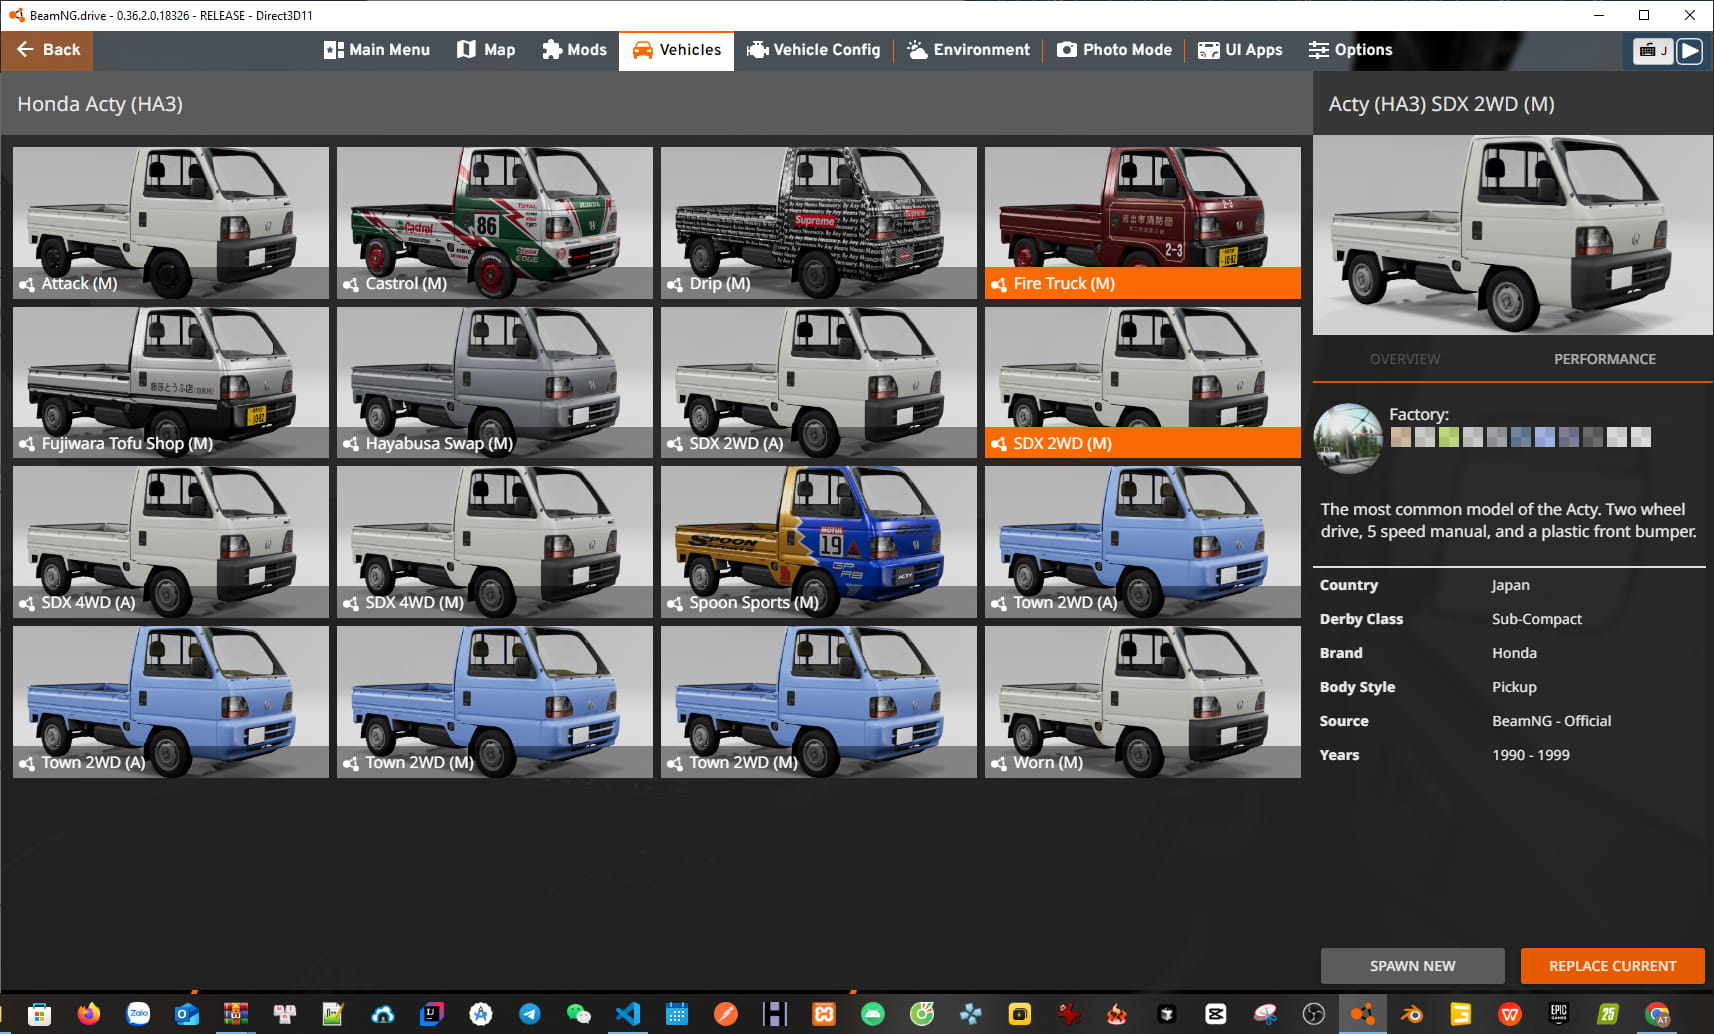Click the BeamNG.drive taskbar icon
1714x1034 pixels.
click(1363, 1014)
